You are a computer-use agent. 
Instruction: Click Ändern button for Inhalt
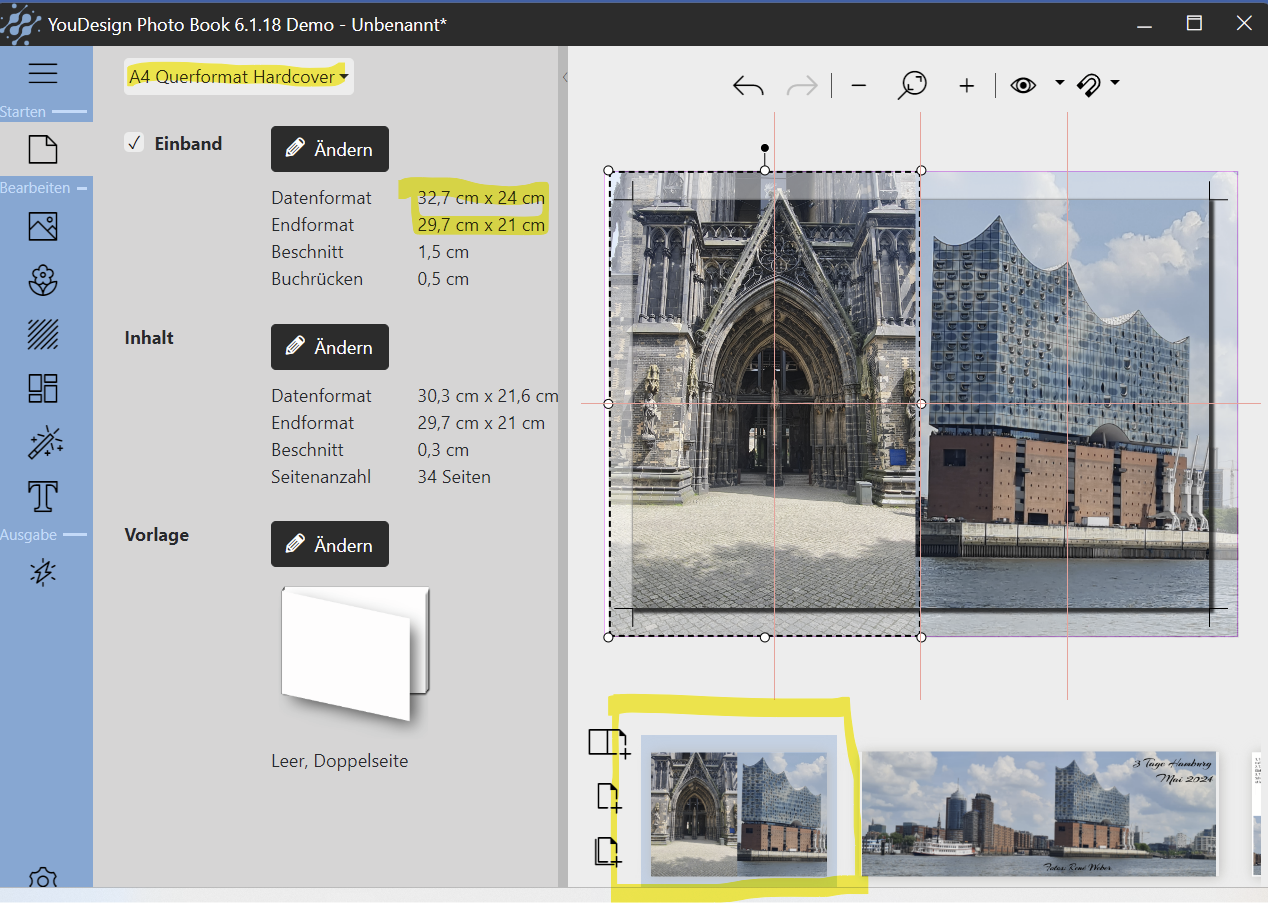coord(330,347)
